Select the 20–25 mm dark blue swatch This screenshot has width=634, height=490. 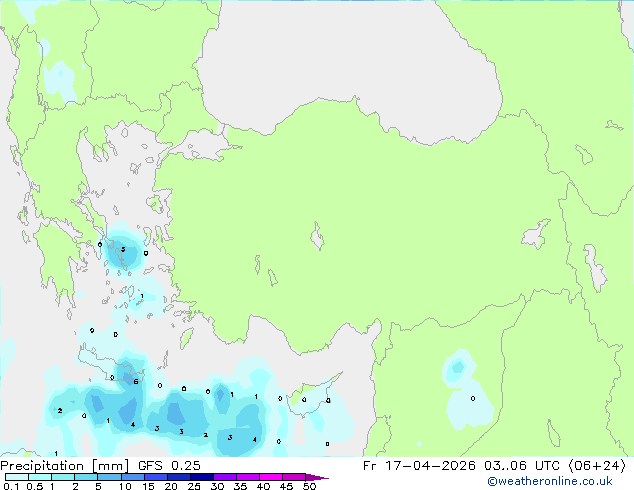coord(178,477)
